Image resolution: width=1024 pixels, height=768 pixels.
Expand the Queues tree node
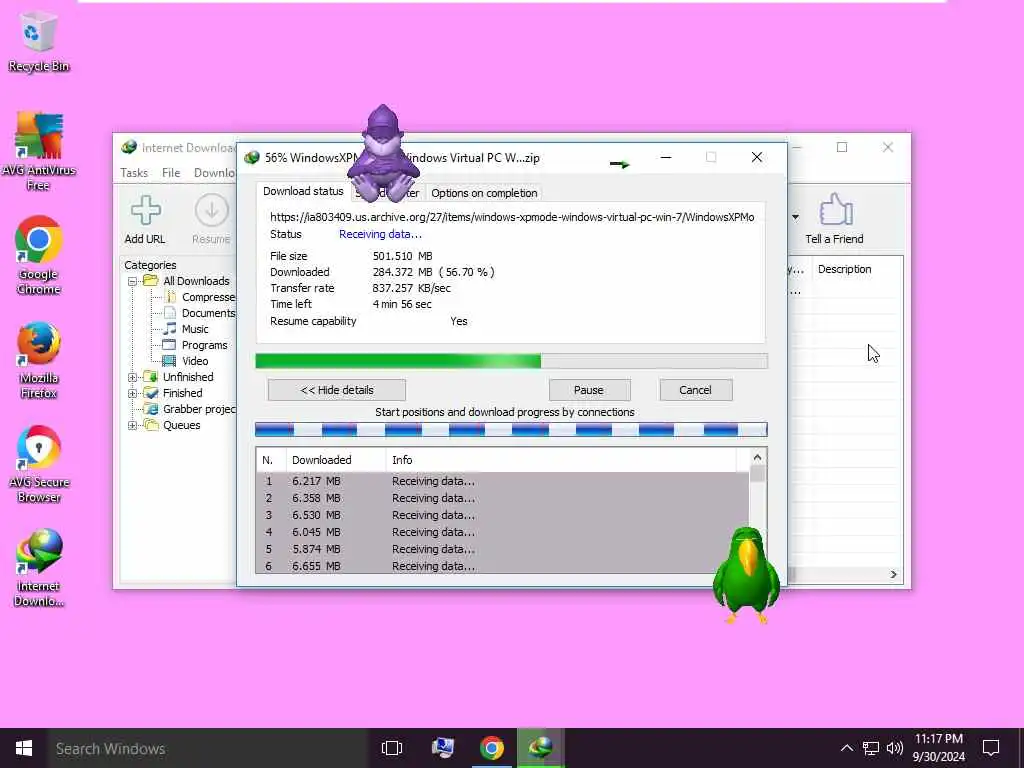click(x=133, y=425)
